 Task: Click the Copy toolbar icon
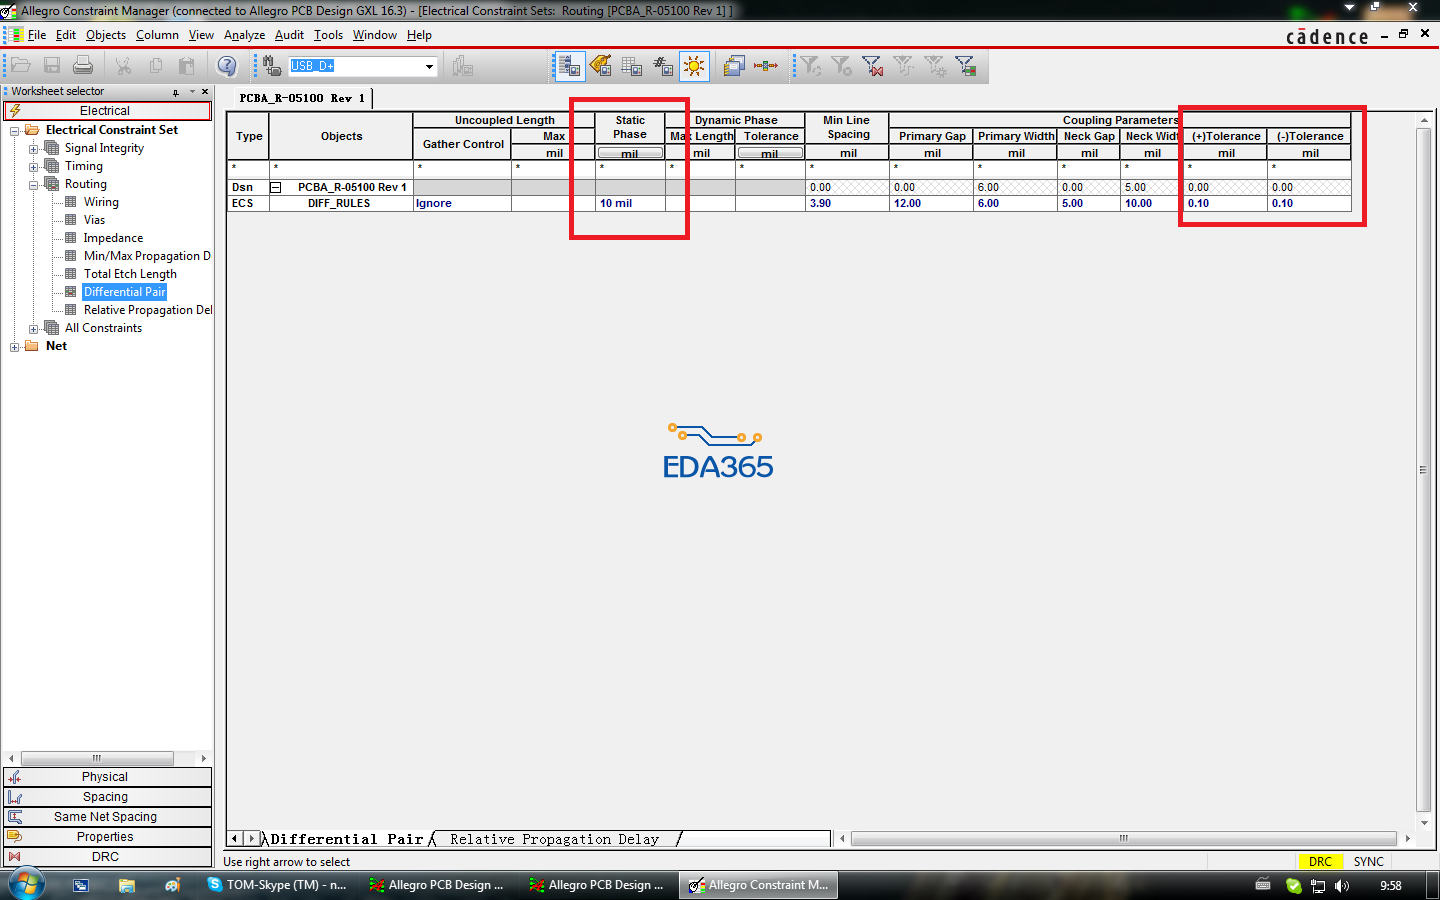(155, 66)
